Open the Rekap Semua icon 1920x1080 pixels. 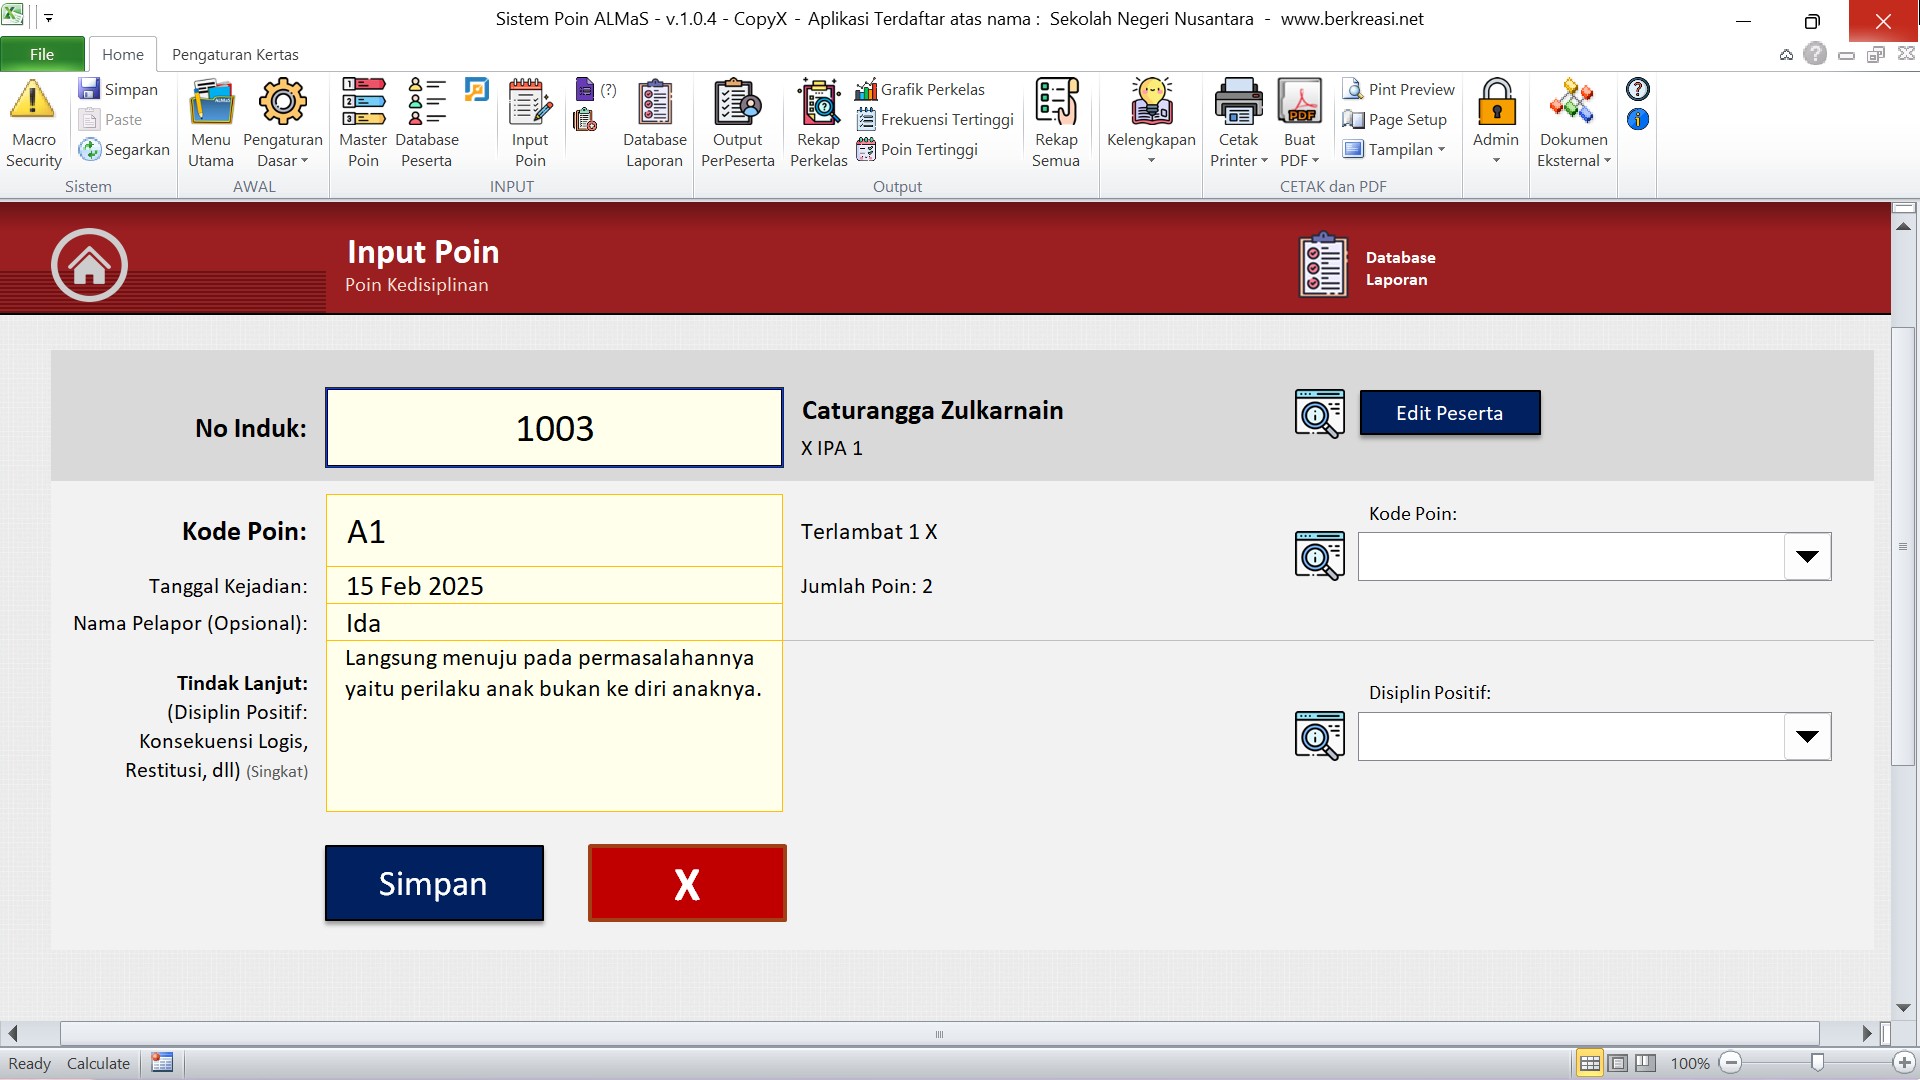click(1056, 101)
